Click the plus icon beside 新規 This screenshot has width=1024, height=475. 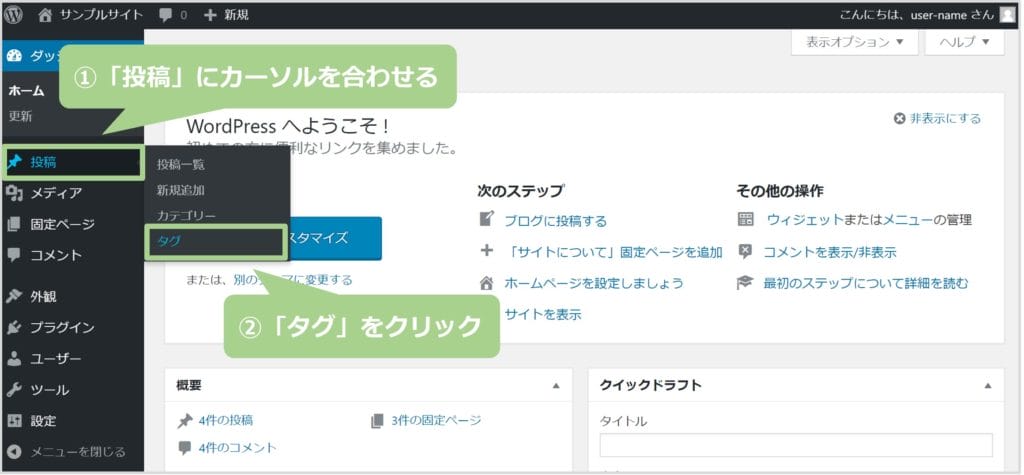(x=210, y=15)
